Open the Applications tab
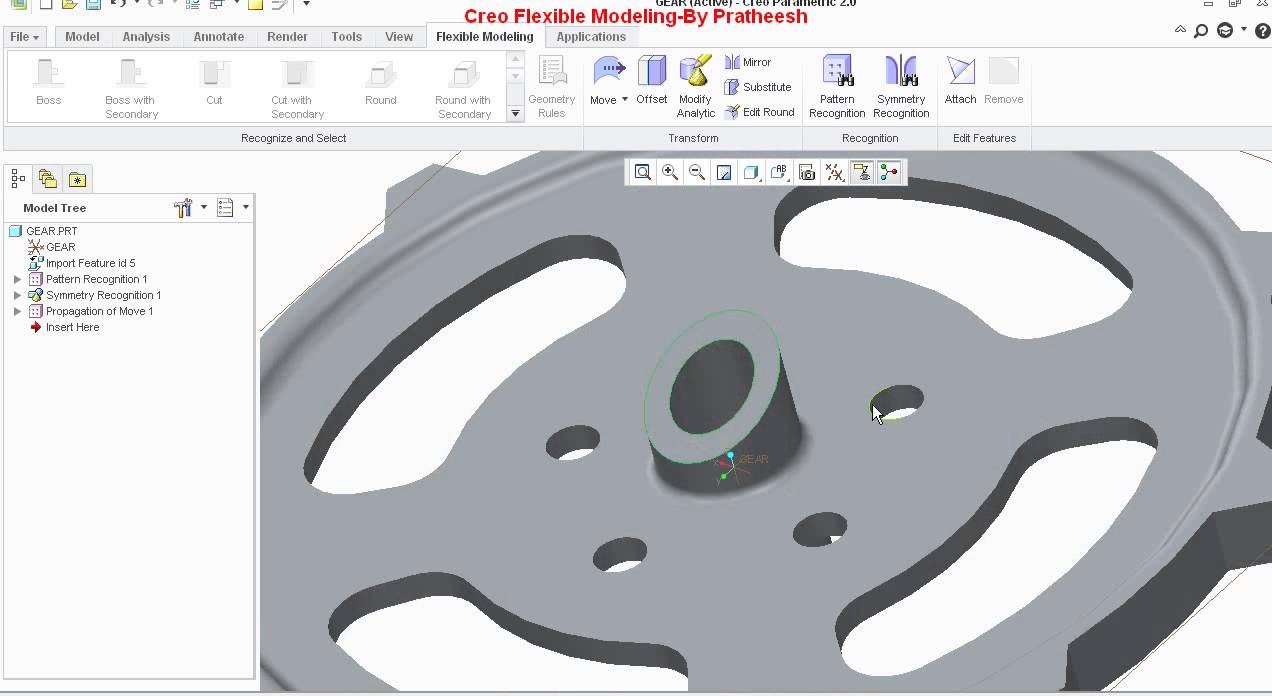This screenshot has height=696, width=1272. coord(591,37)
